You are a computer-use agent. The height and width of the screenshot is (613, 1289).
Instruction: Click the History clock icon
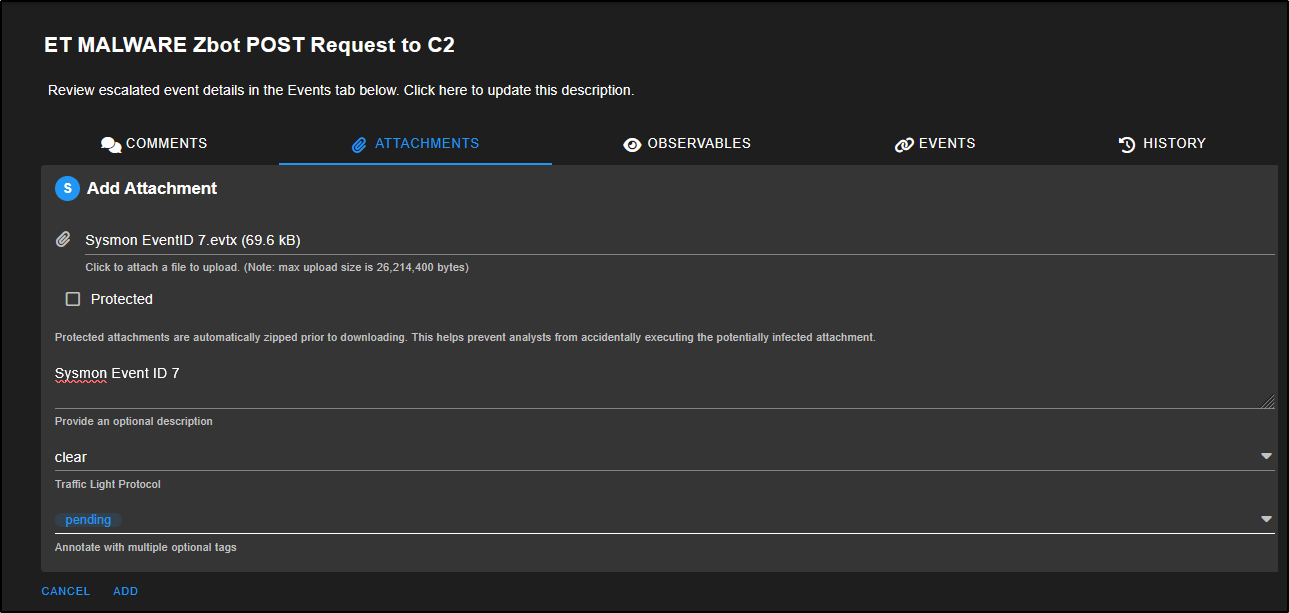point(1127,145)
